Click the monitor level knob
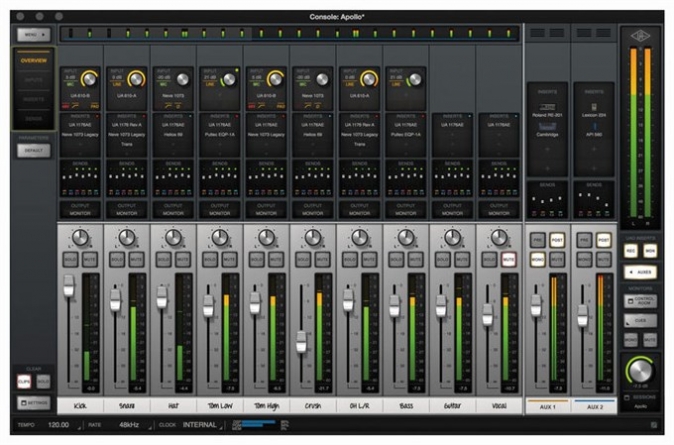 [640, 371]
